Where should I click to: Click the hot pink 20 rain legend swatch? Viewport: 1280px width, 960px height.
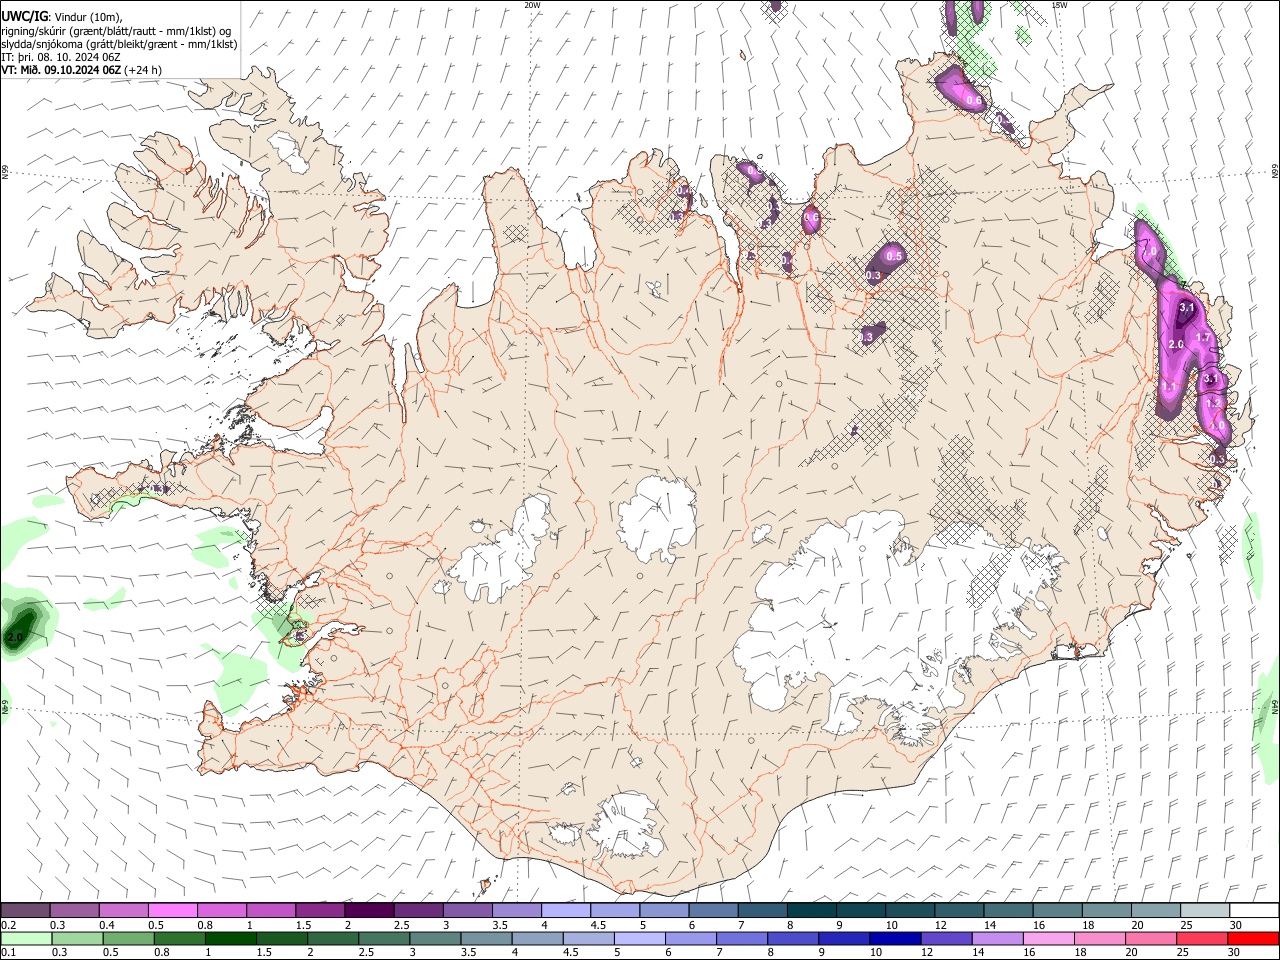[x=1151, y=939]
